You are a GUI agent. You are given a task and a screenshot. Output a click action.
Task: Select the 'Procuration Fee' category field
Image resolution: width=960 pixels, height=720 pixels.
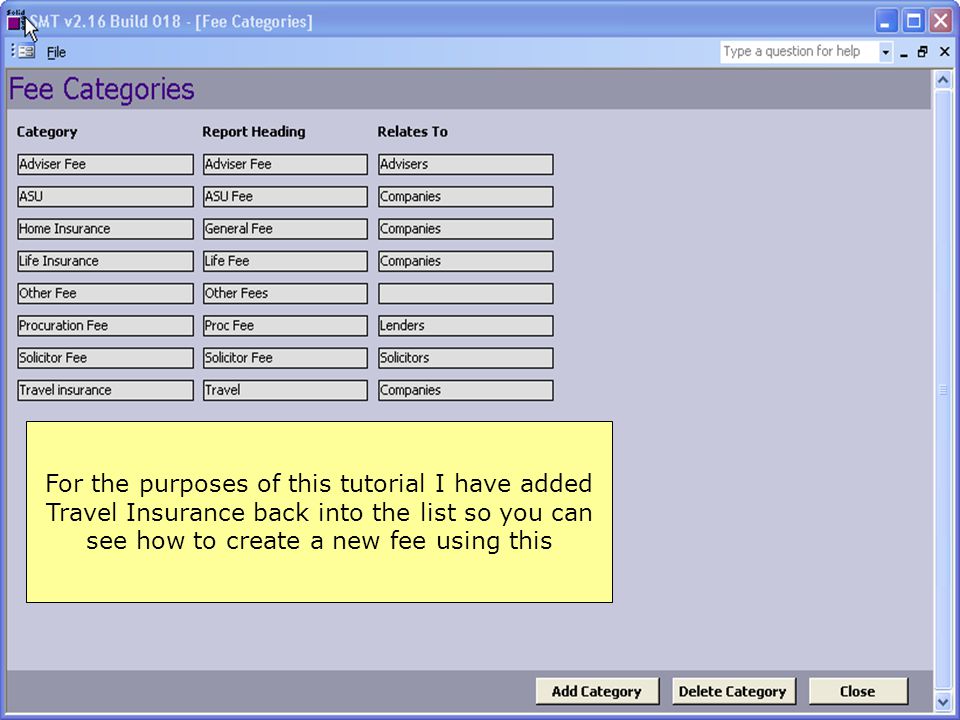(105, 326)
